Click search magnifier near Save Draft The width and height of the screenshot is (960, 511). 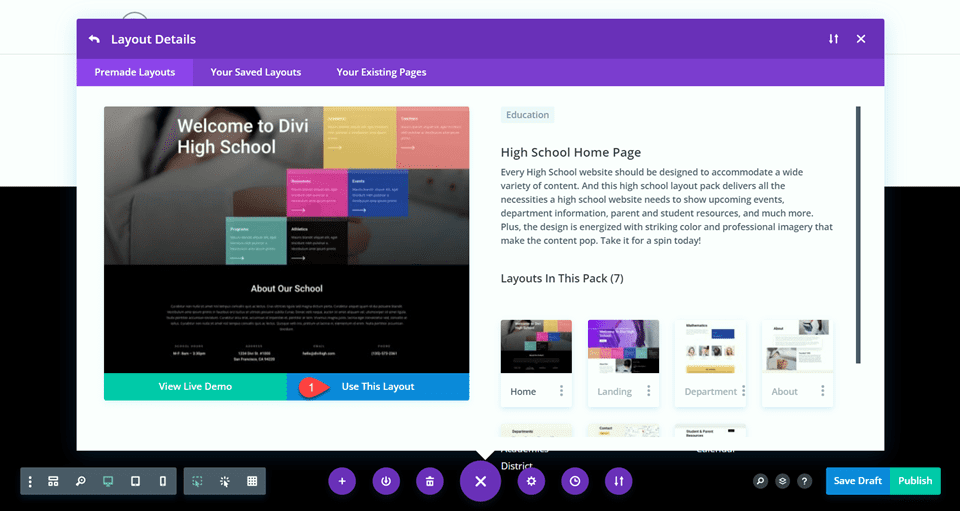click(x=760, y=481)
